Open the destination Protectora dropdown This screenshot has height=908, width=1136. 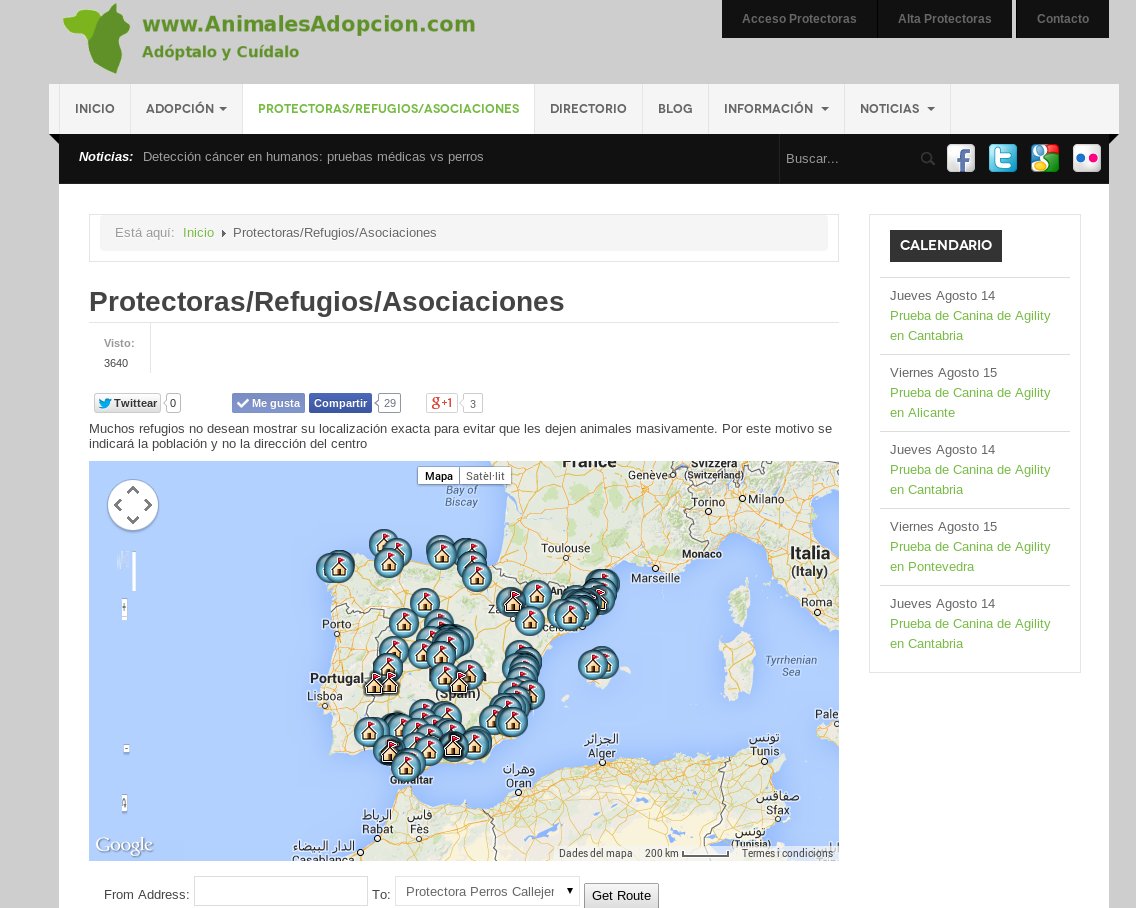click(x=487, y=891)
